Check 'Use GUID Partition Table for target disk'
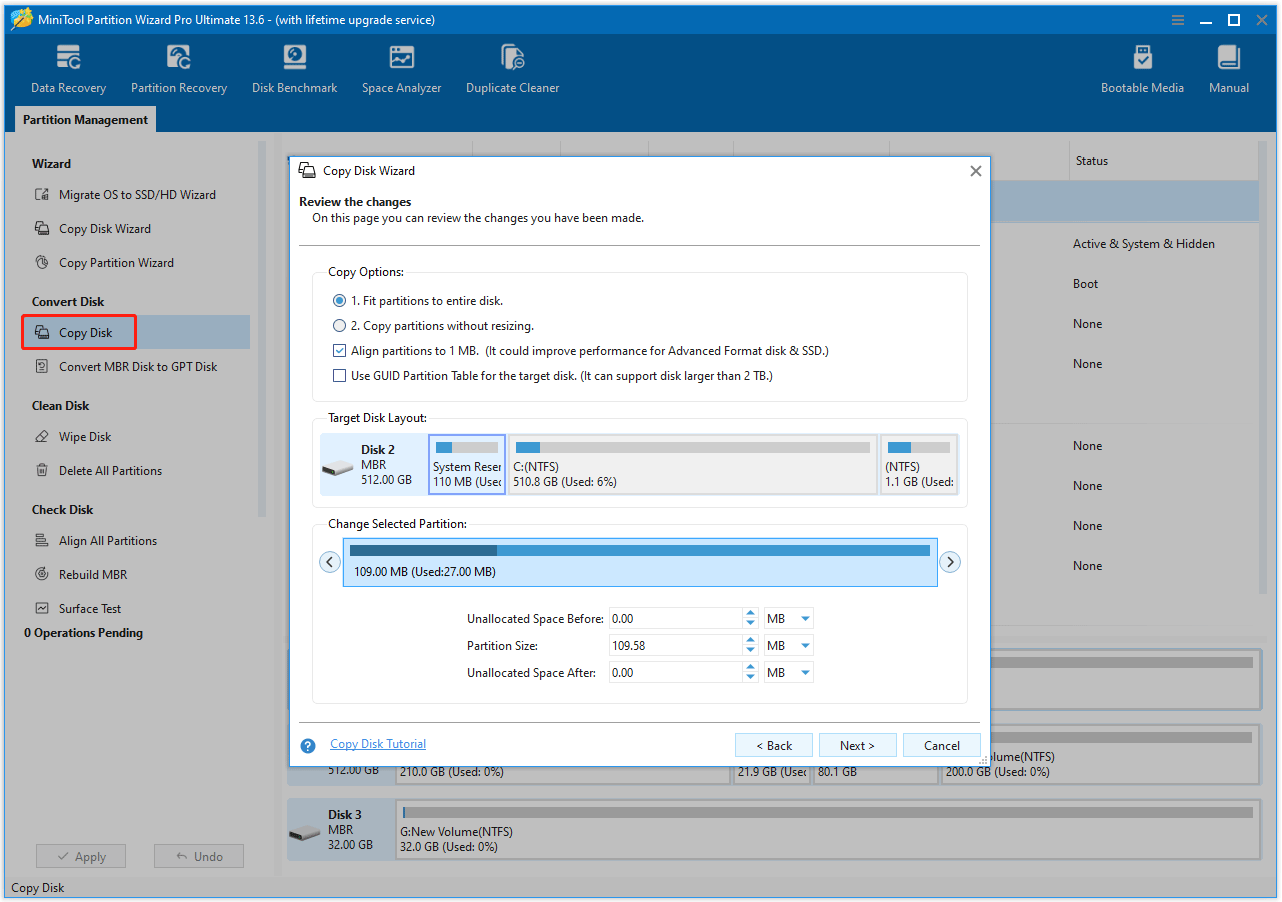This screenshot has height=902, width=1282. coord(339,375)
